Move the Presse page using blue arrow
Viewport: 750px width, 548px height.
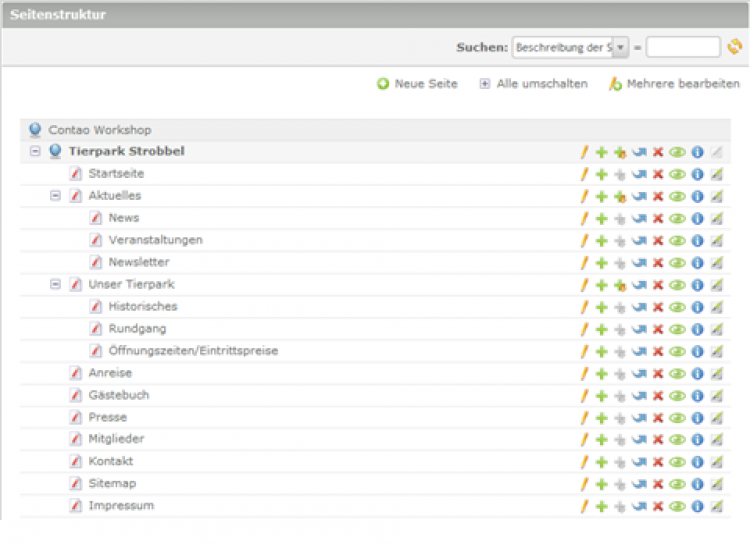point(639,417)
